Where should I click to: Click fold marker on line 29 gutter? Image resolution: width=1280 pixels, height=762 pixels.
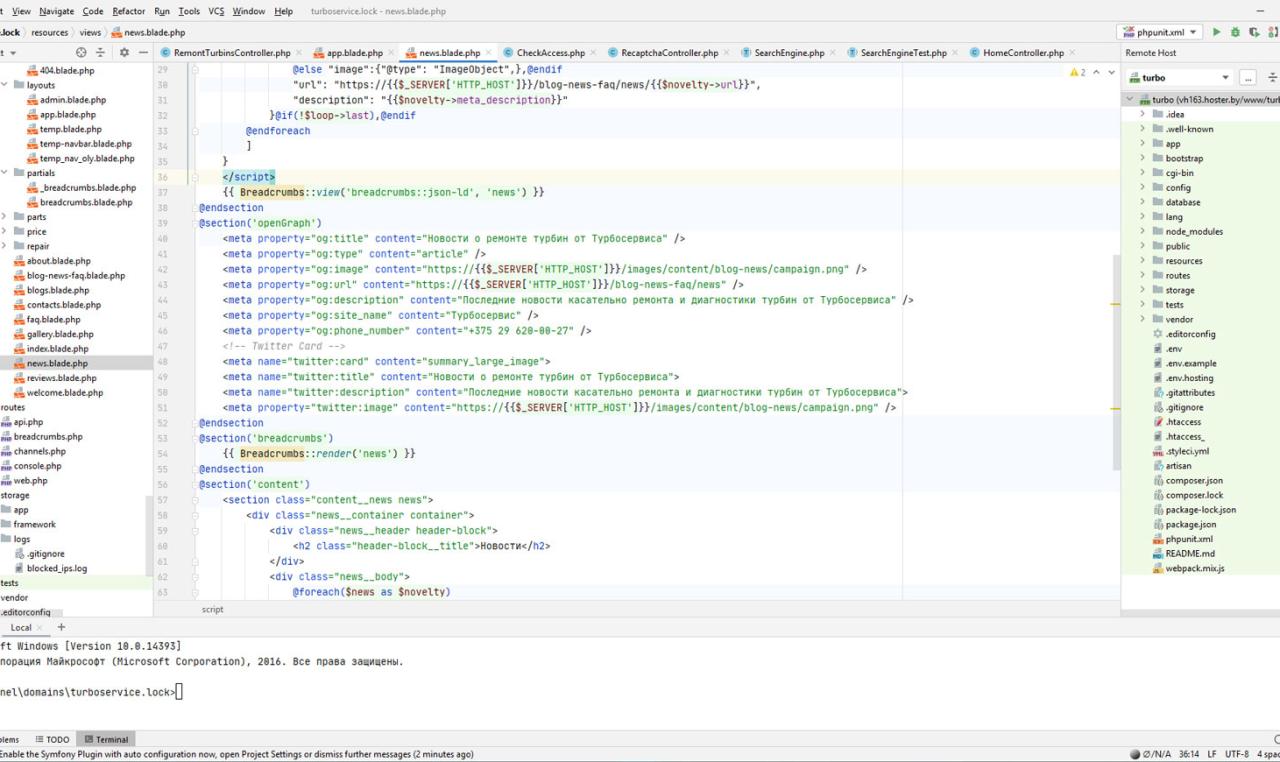click(x=194, y=70)
